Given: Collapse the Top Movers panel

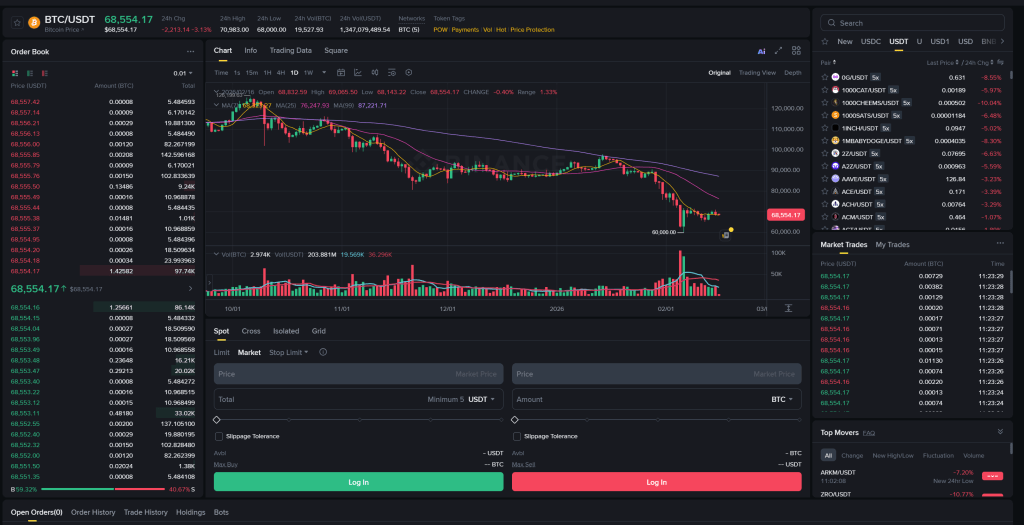Looking at the screenshot, I should tap(1000, 432).
